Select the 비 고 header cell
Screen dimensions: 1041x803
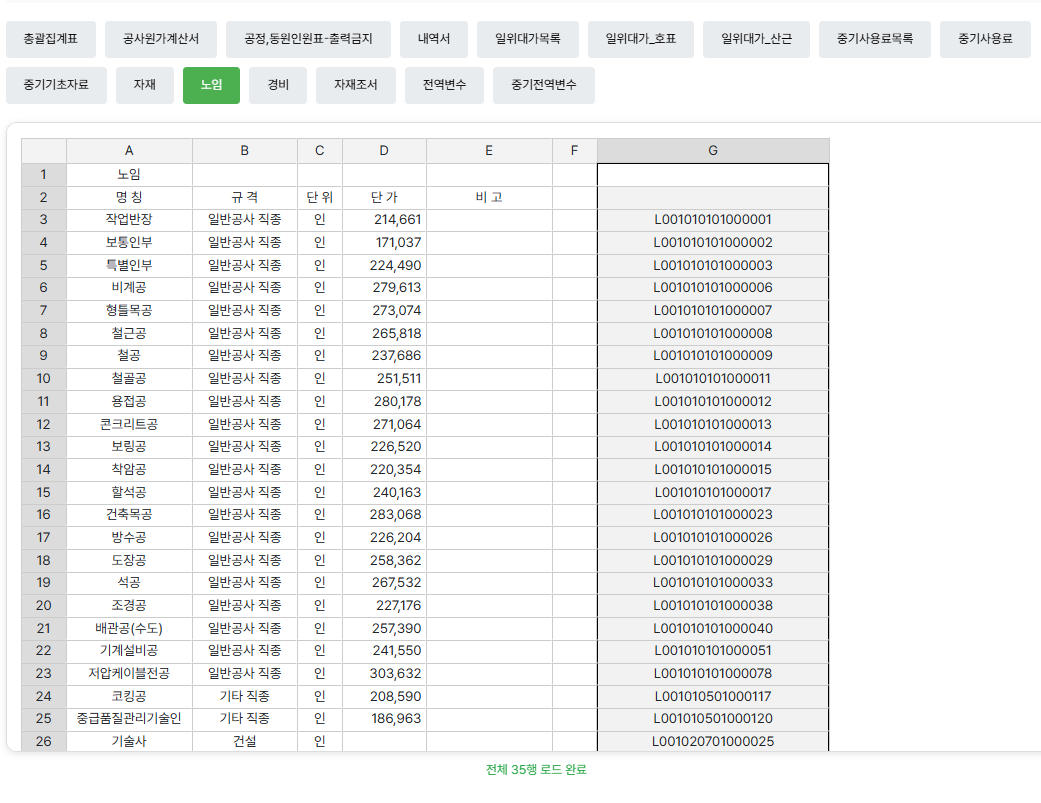pyautogui.click(x=489, y=197)
